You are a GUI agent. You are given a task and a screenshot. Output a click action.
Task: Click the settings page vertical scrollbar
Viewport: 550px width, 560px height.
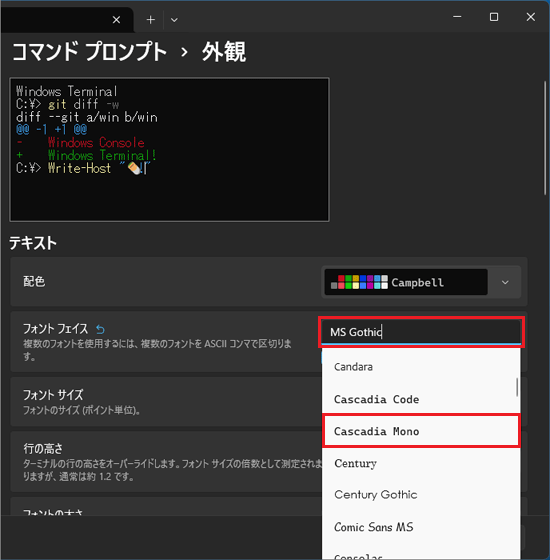click(x=545, y=138)
